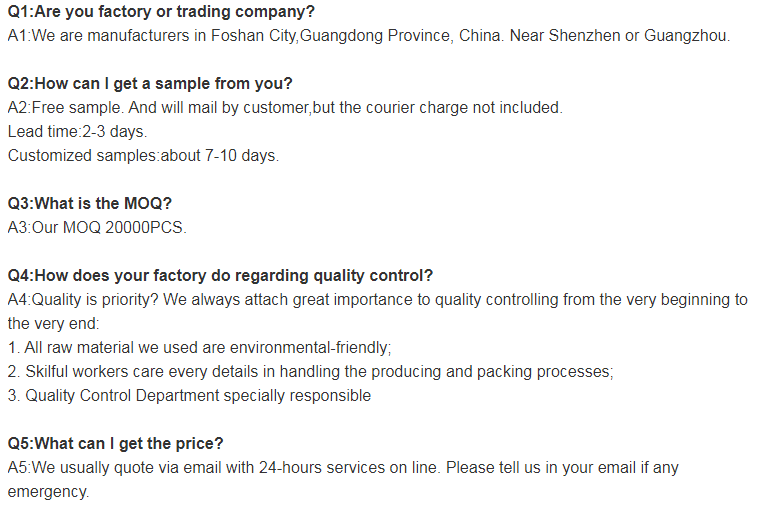Click the Q1 factory or trading company heading
Viewport: 778px width, 509px height.
pyautogui.click(x=161, y=11)
